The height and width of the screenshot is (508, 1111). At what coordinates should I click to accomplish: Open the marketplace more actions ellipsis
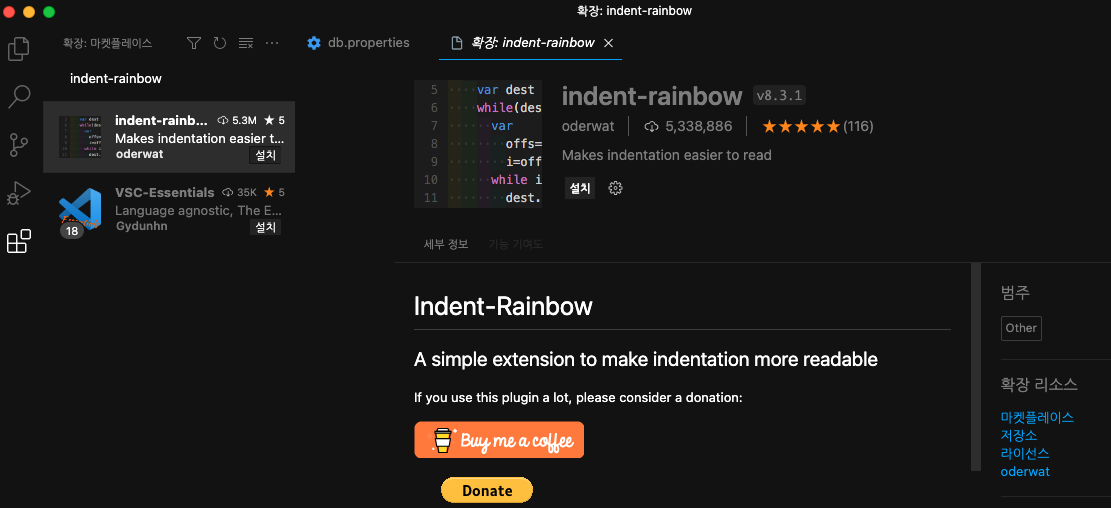click(272, 43)
